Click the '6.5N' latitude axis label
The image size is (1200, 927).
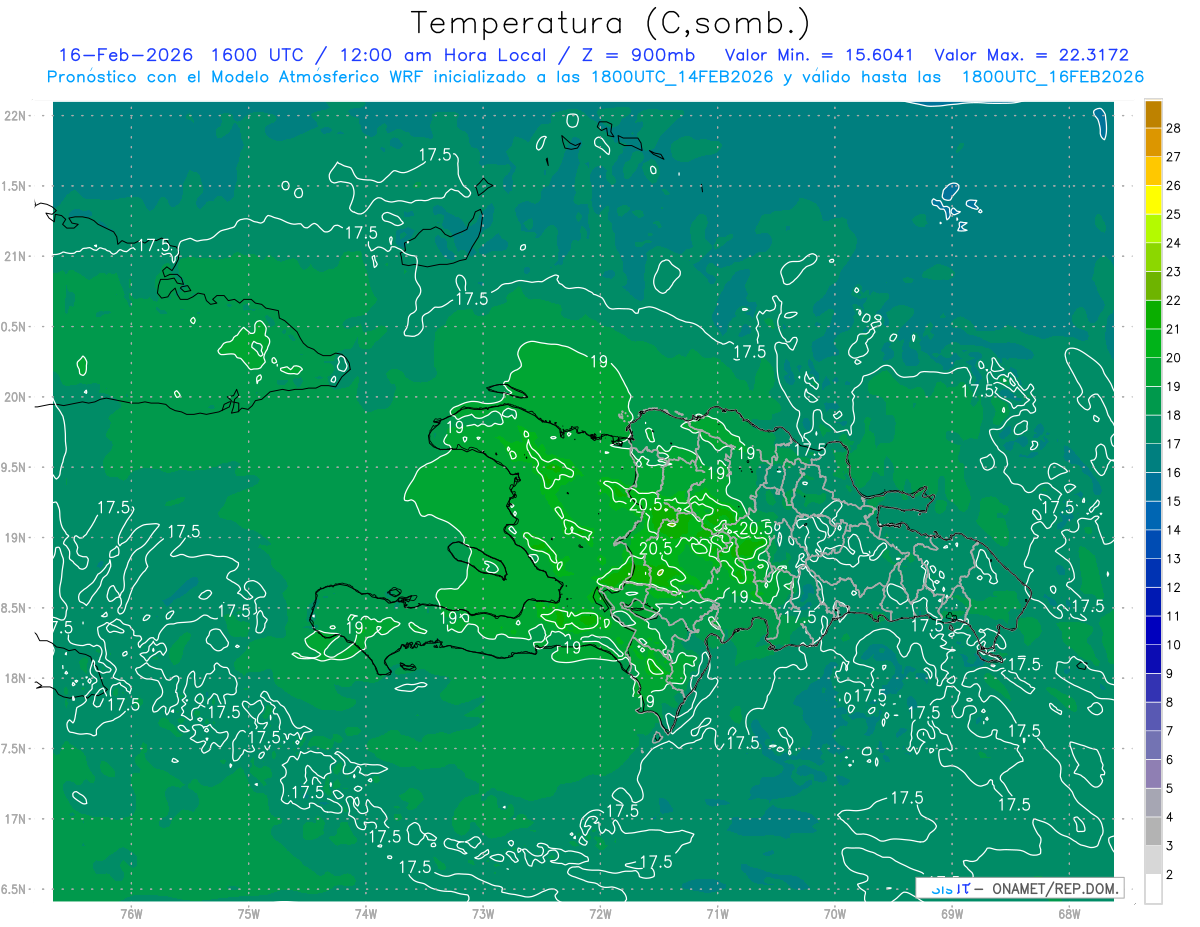point(15,890)
